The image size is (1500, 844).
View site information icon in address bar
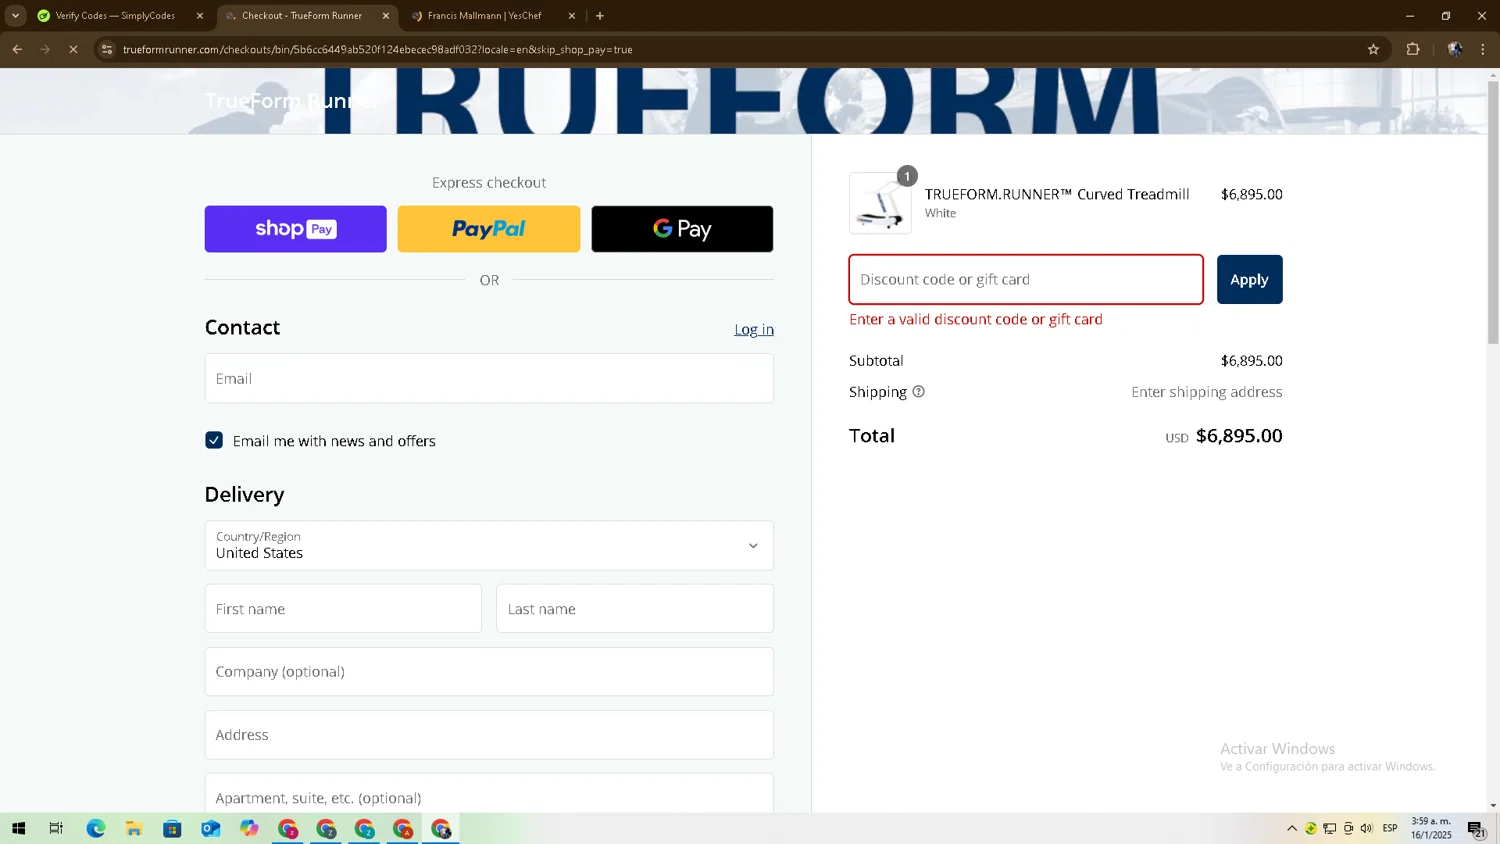click(107, 49)
